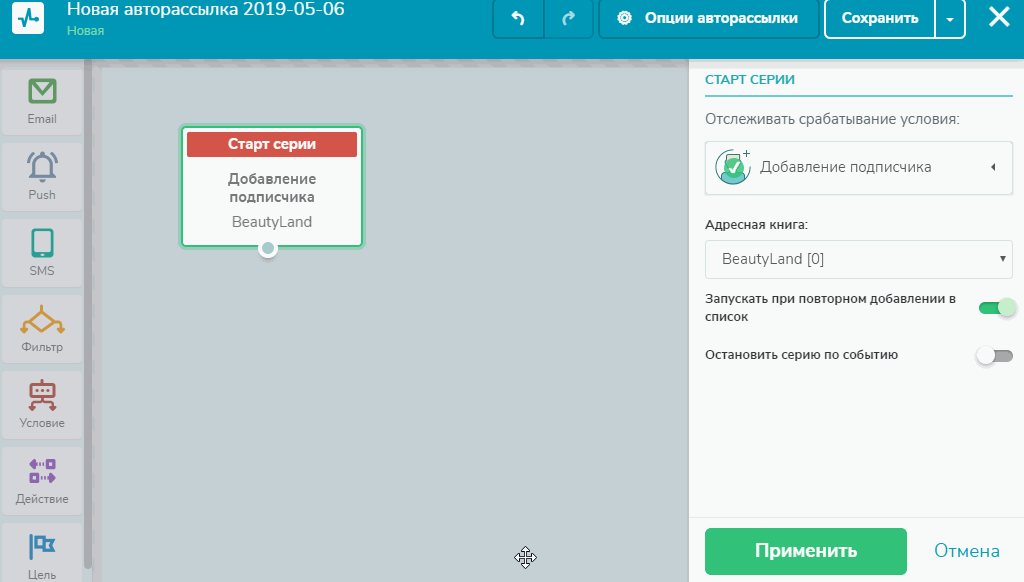Click the Новая status label under the title
The height and width of the screenshot is (582, 1024).
coord(84,31)
